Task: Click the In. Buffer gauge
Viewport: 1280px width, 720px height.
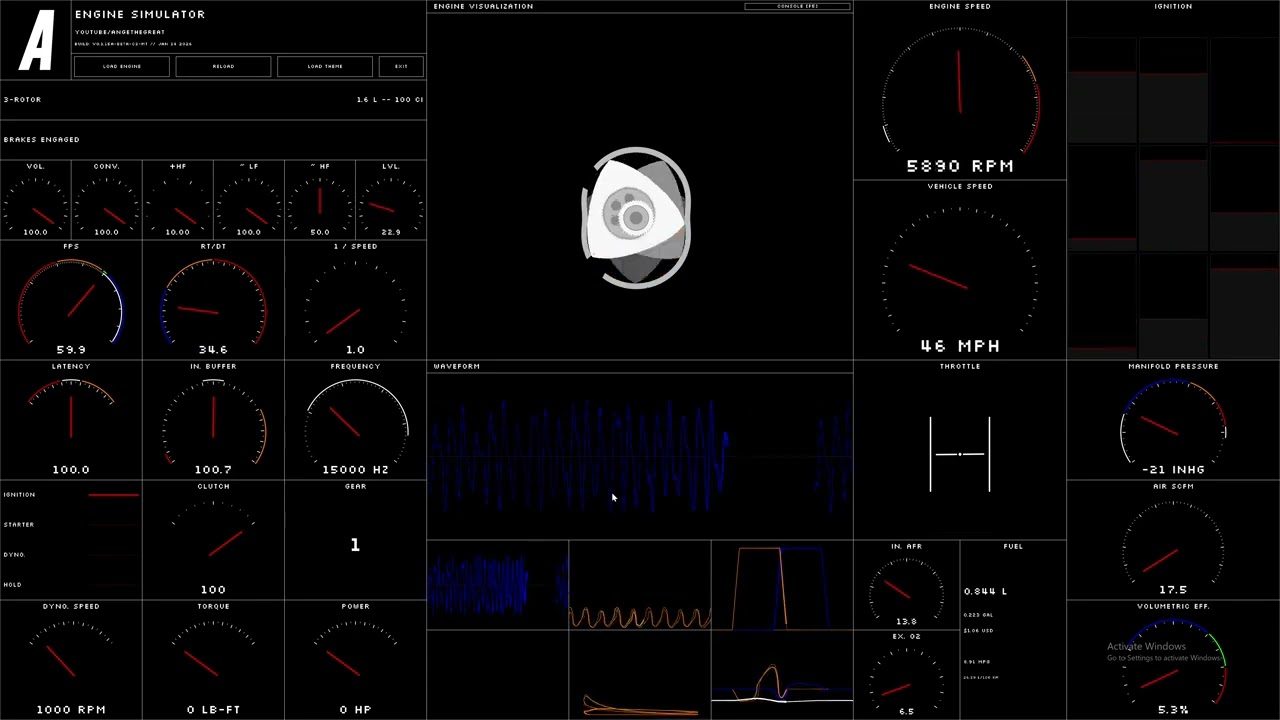Action: [213, 420]
